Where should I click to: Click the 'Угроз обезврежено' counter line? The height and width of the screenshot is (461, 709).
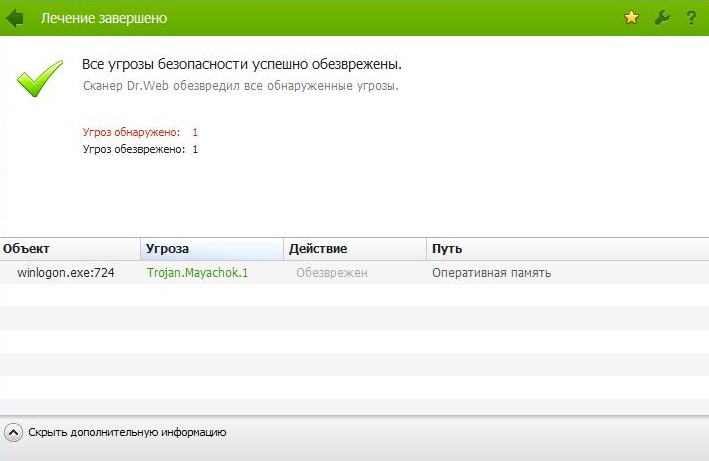pos(139,149)
